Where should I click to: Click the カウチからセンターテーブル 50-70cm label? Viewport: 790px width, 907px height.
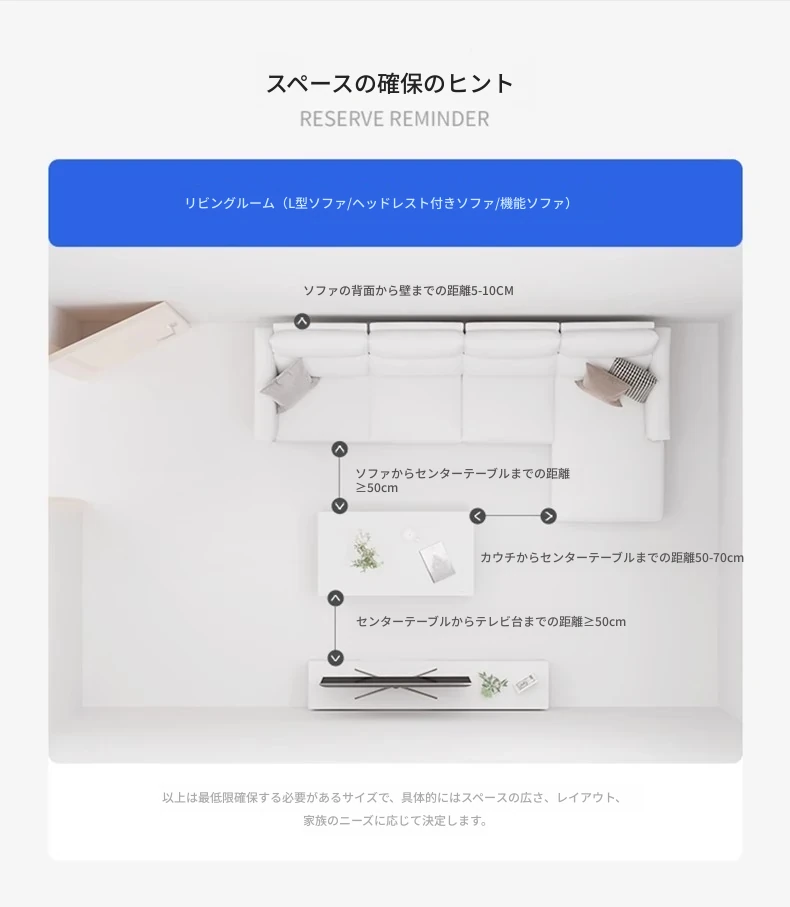coord(612,558)
